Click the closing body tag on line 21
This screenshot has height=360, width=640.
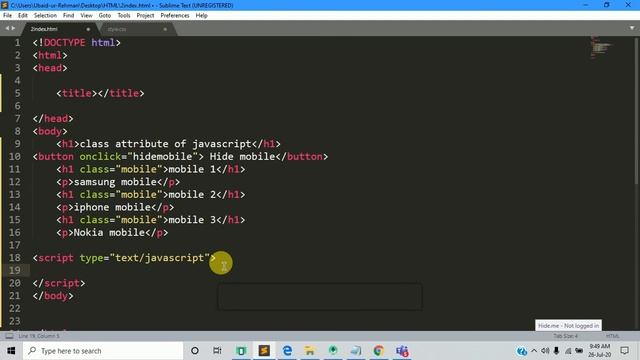(53, 296)
